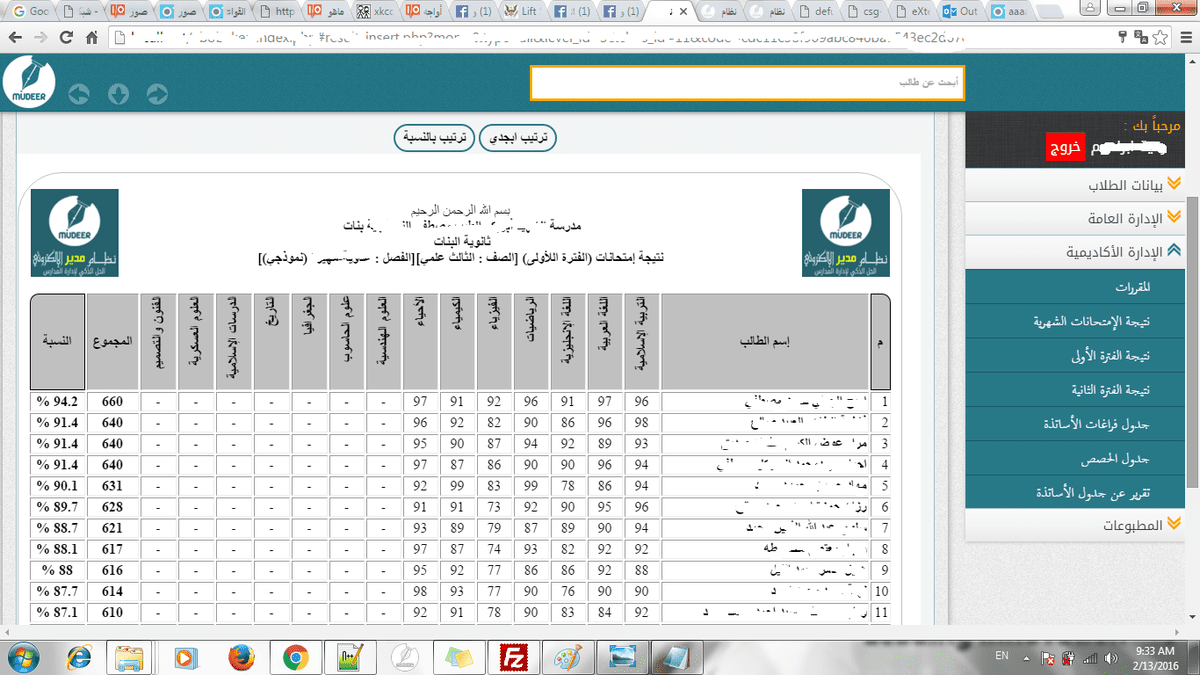Open Firefox from the taskbar
This screenshot has width=1200, height=675.
coord(239,657)
